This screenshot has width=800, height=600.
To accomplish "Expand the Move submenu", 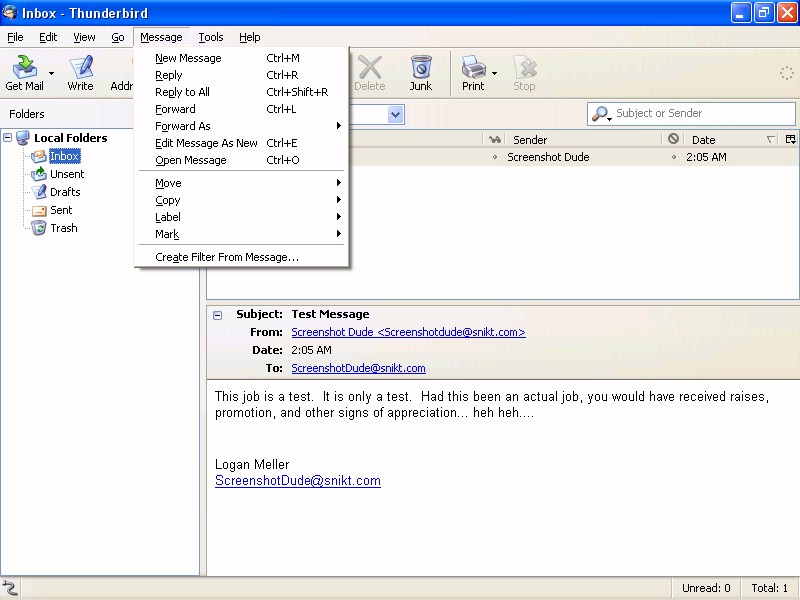I will click(x=242, y=183).
